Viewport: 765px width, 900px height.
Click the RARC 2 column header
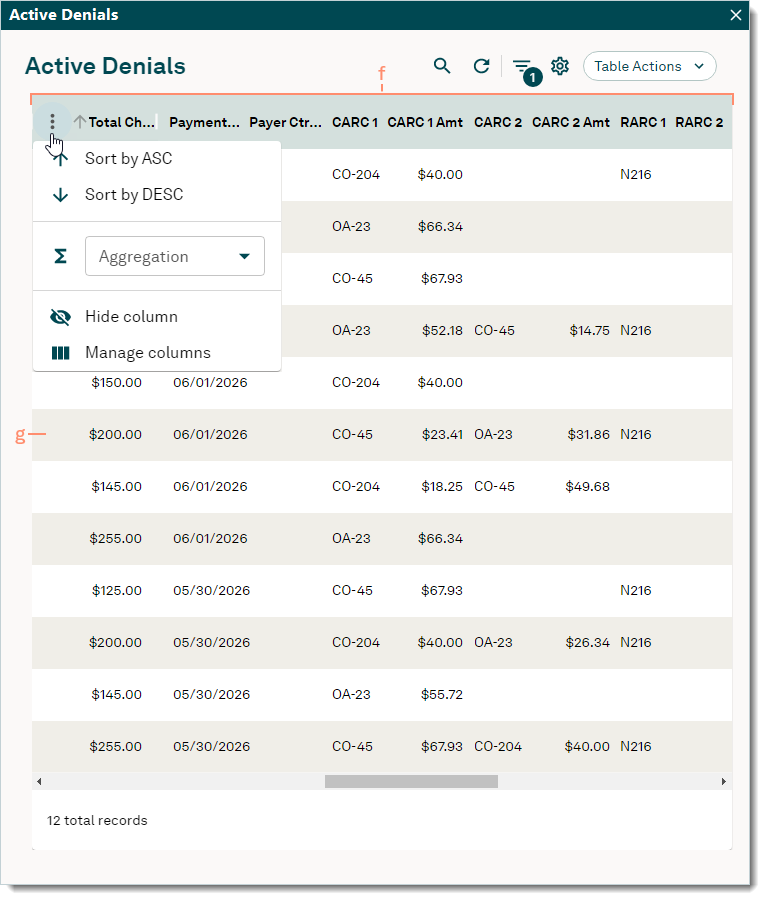699,122
